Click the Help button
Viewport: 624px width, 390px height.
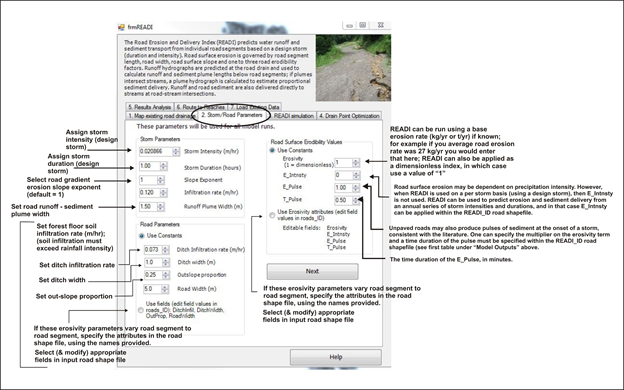tap(336, 357)
